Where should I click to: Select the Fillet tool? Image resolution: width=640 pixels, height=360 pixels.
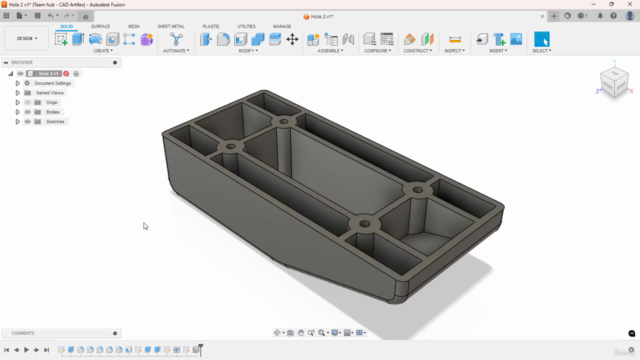tap(223, 39)
